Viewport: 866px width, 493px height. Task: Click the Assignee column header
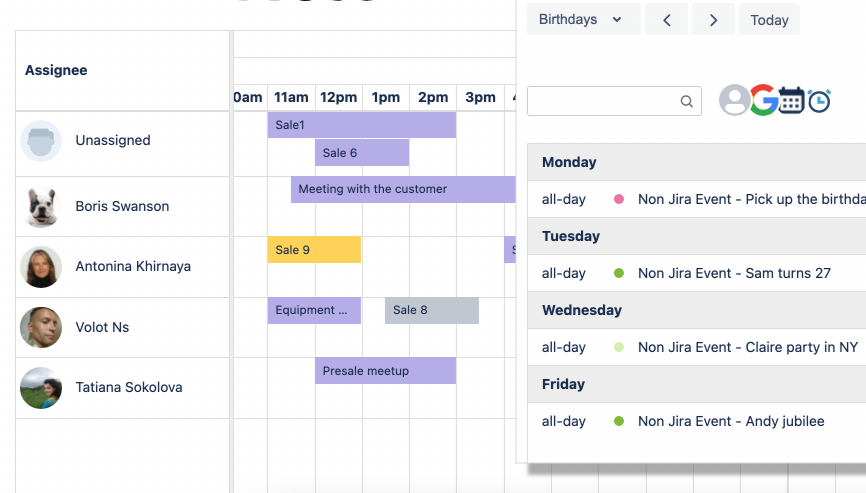[56, 70]
